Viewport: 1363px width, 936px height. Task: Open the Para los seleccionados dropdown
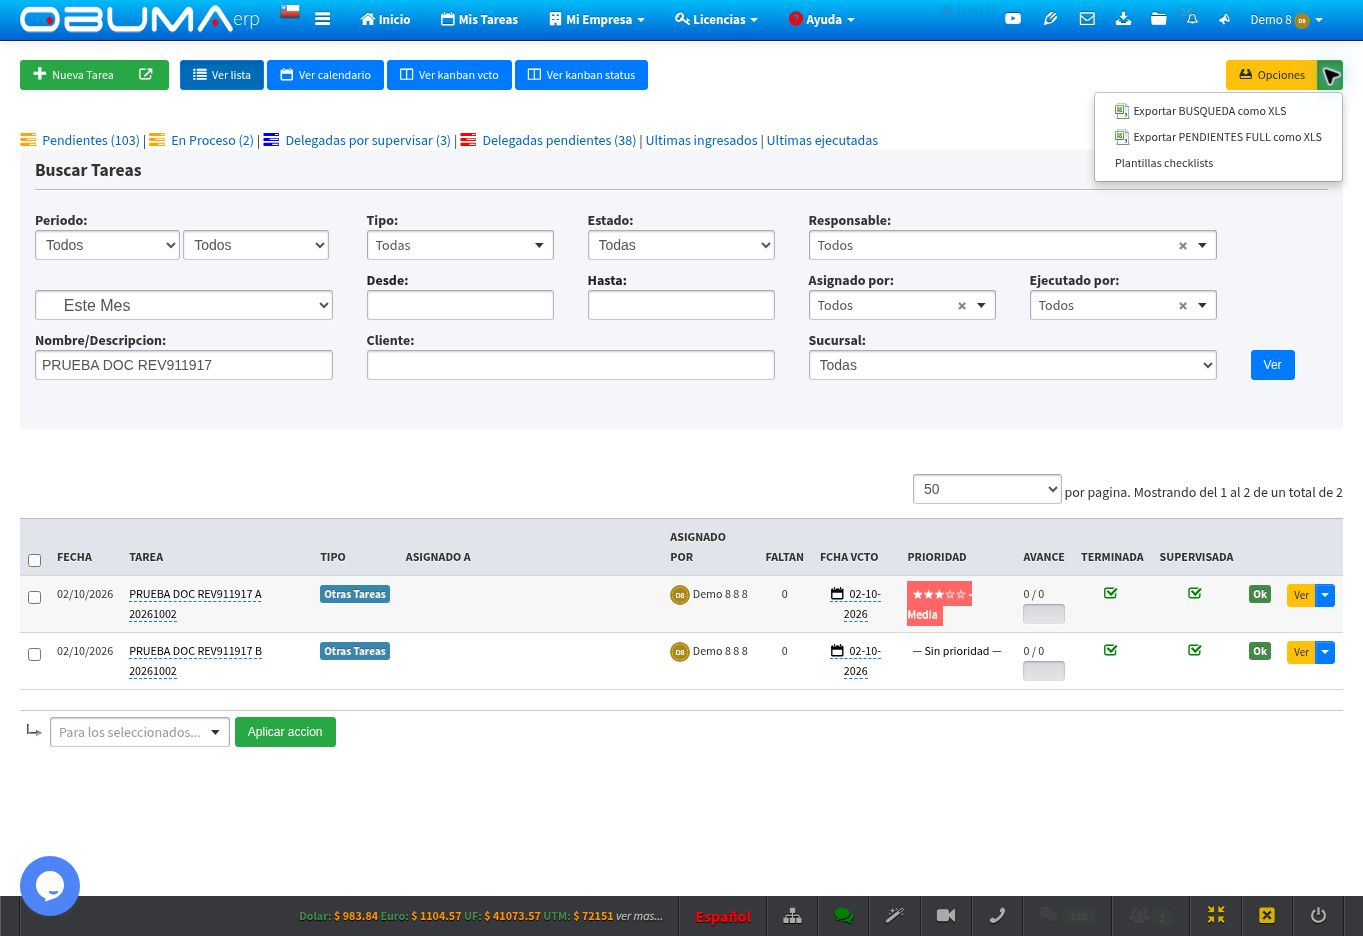point(140,732)
